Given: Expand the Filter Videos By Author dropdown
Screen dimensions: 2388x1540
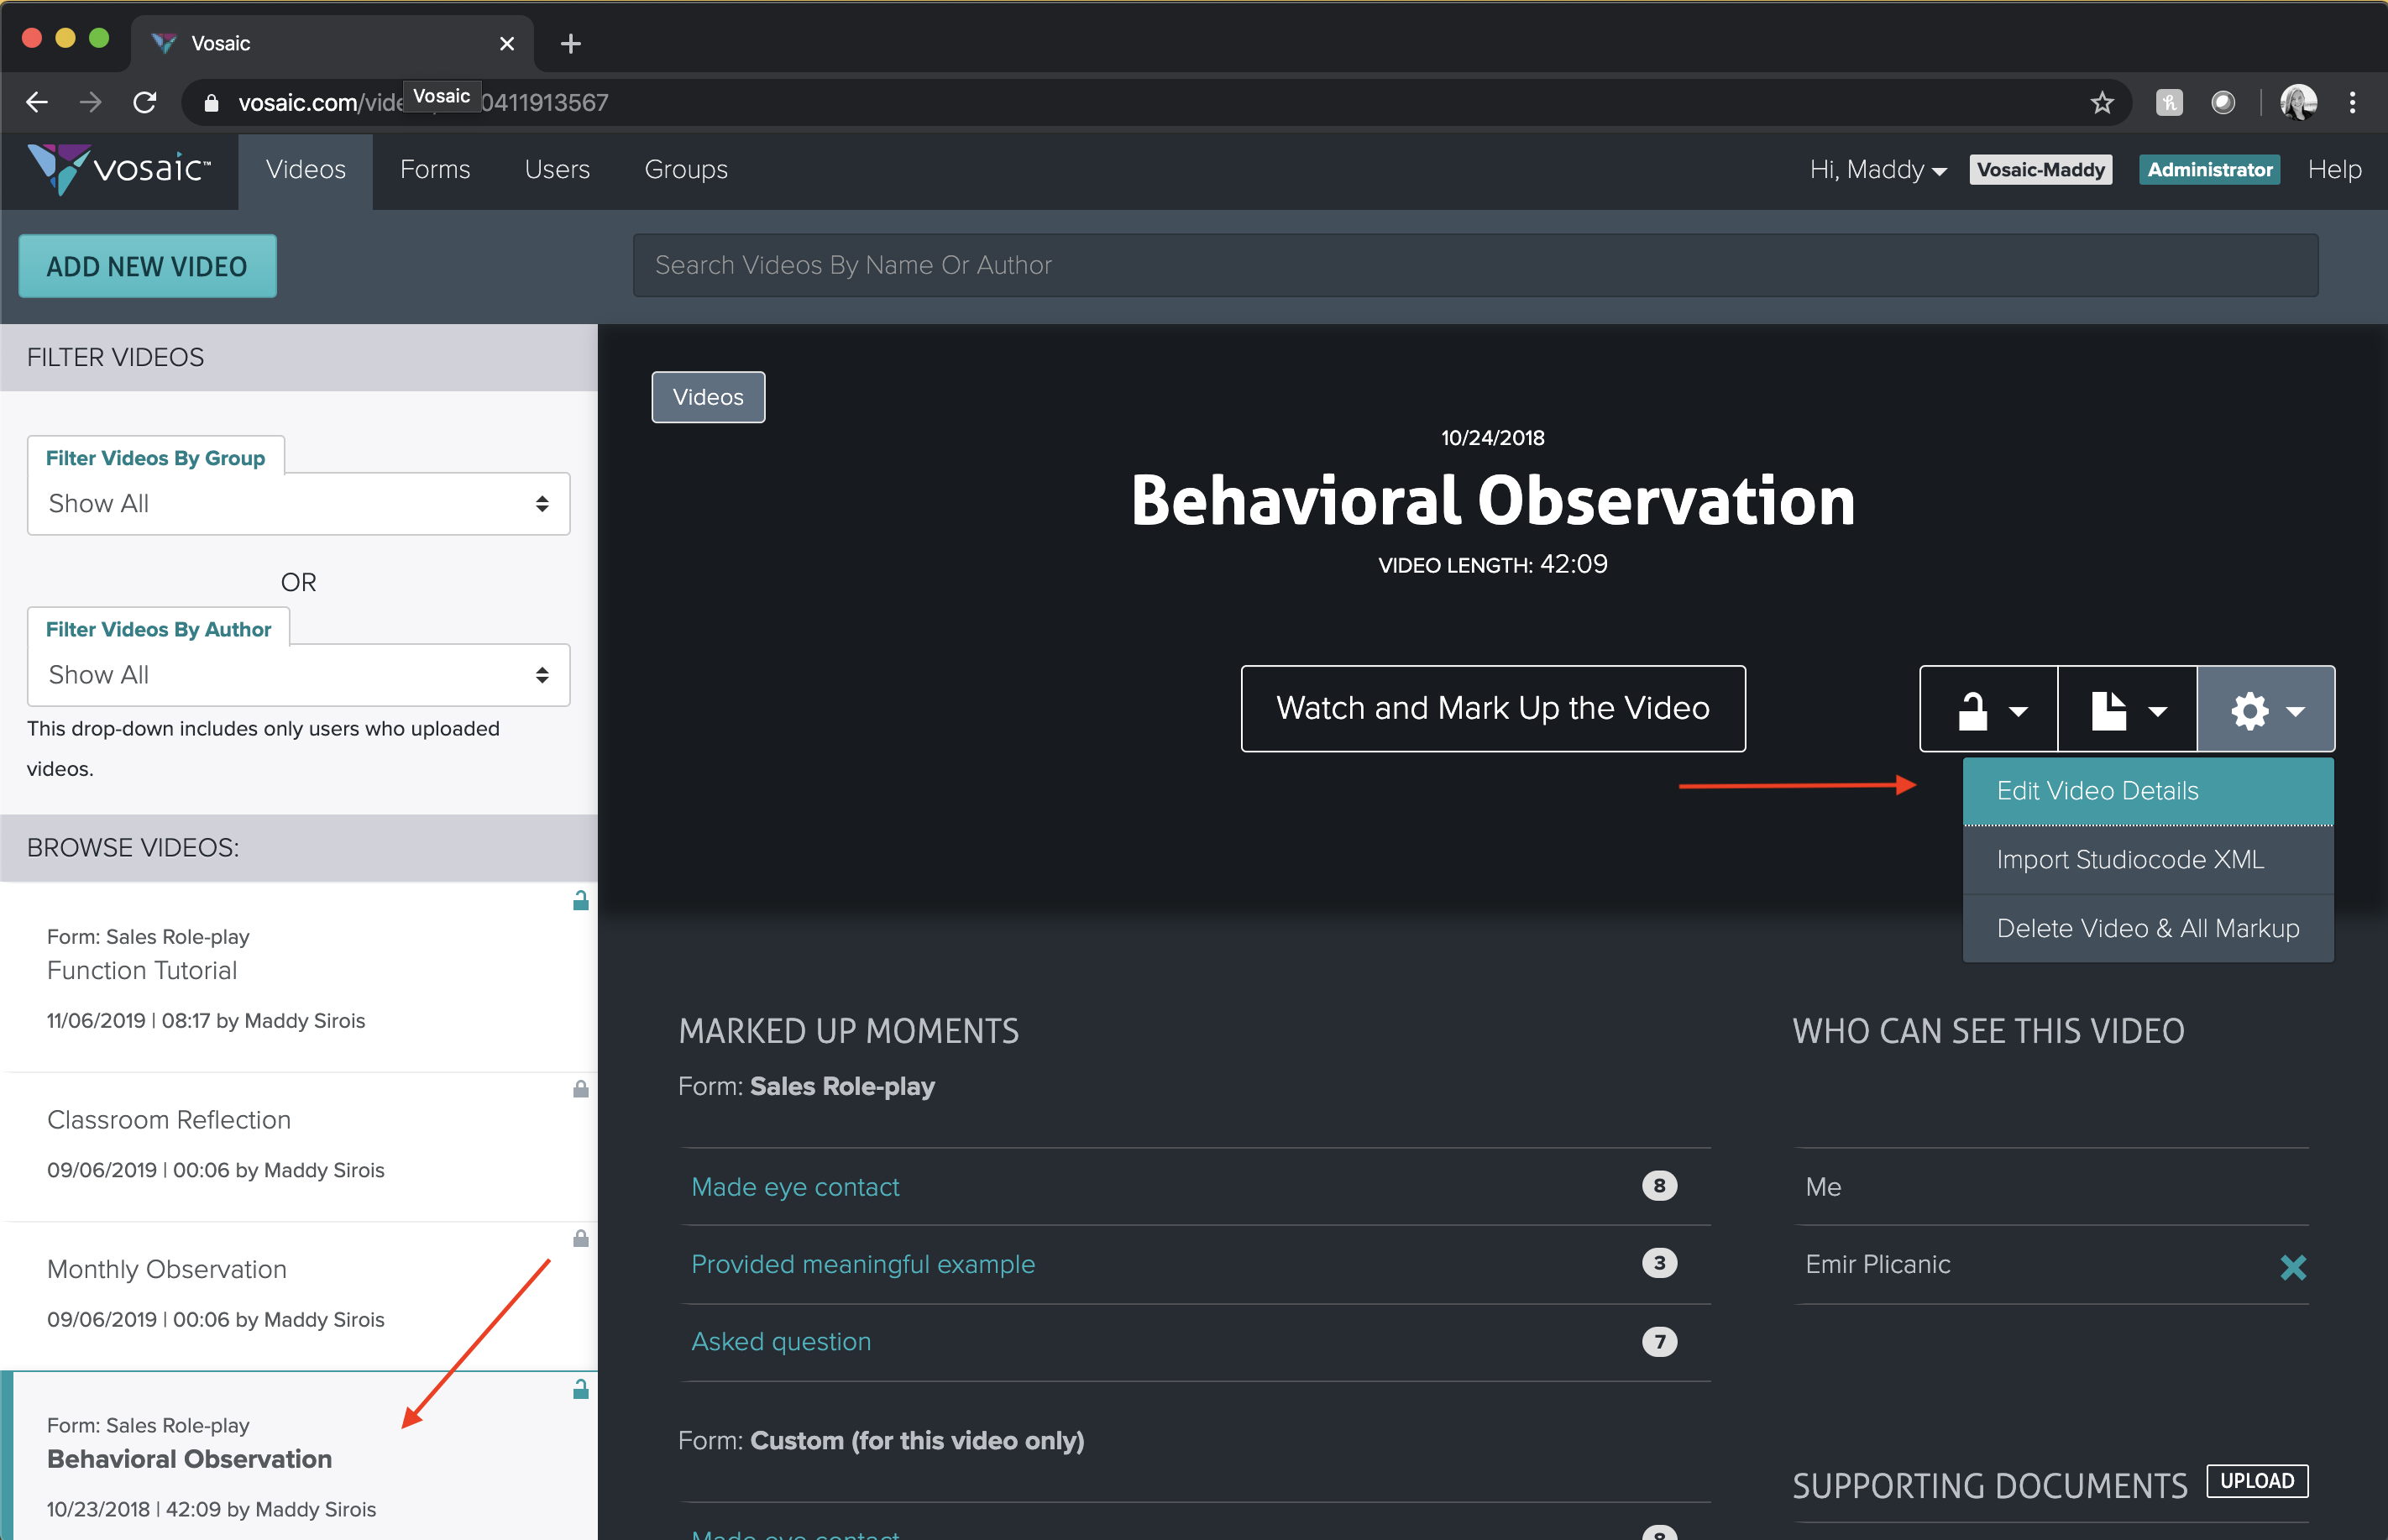Looking at the screenshot, I should pyautogui.click(x=298, y=675).
